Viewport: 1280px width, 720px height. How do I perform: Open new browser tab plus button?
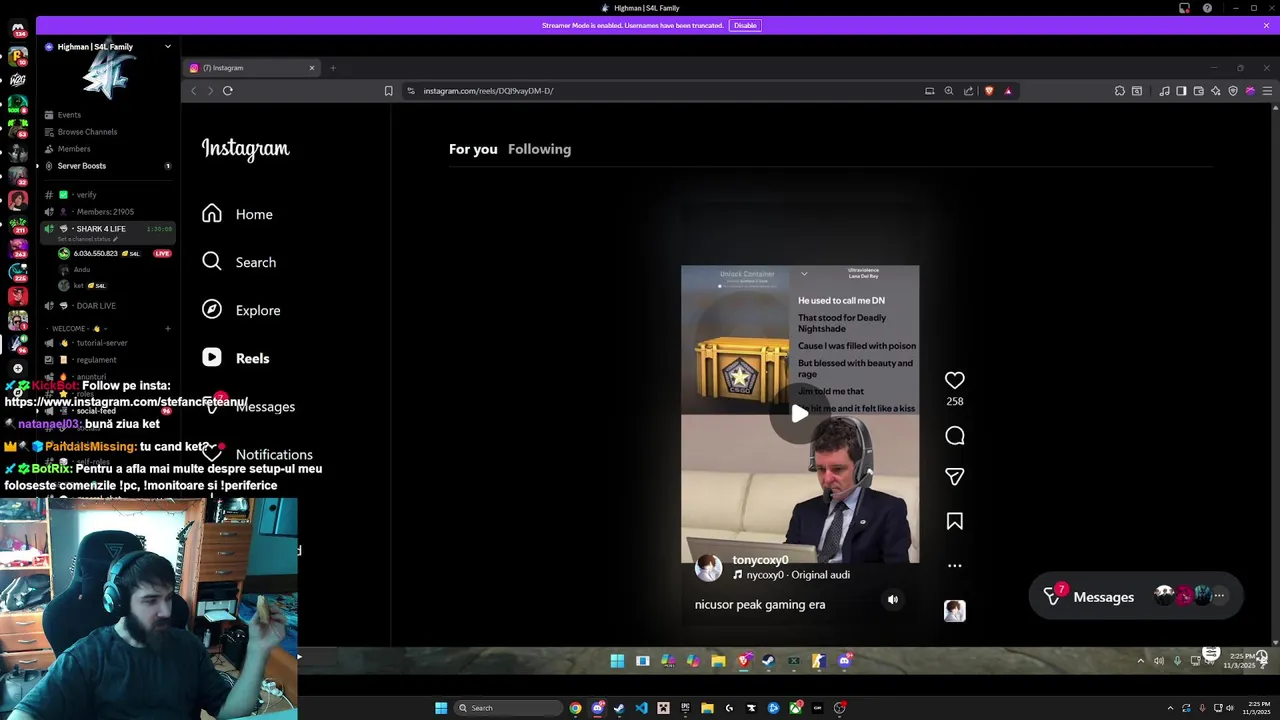(333, 68)
